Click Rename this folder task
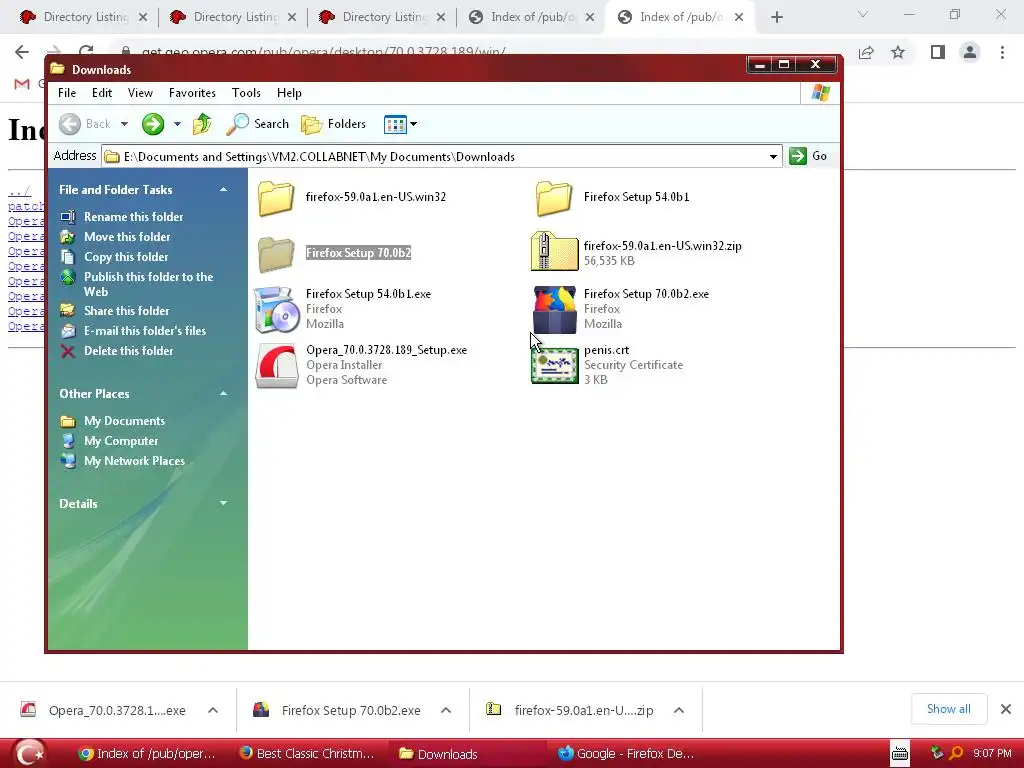This screenshot has height=768, width=1024. click(x=133, y=217)
